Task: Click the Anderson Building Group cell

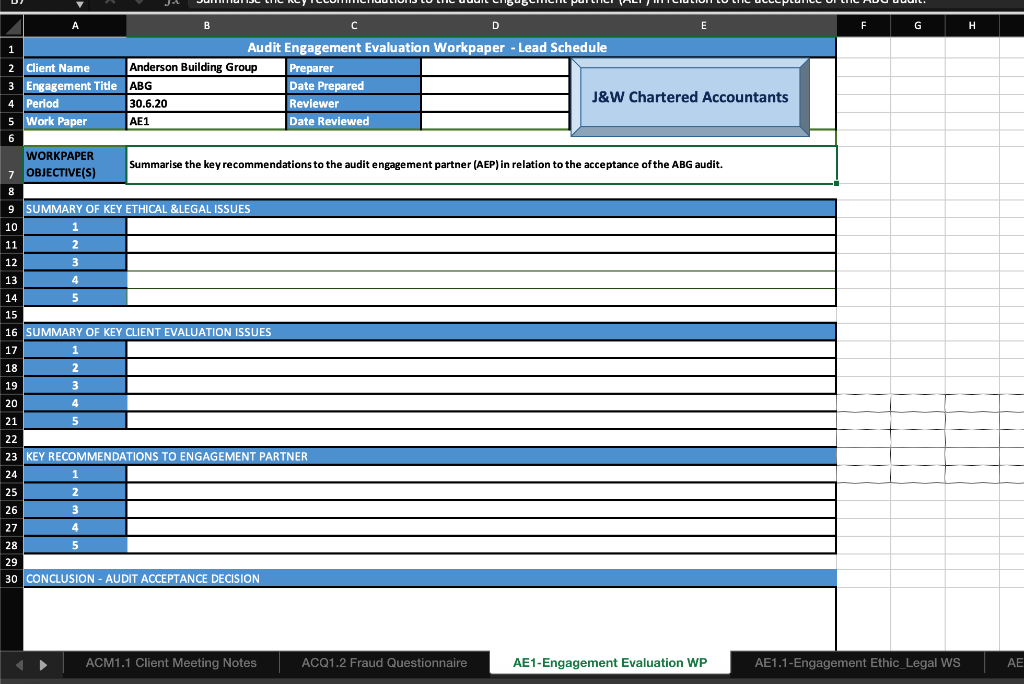Action: (206, 67)
